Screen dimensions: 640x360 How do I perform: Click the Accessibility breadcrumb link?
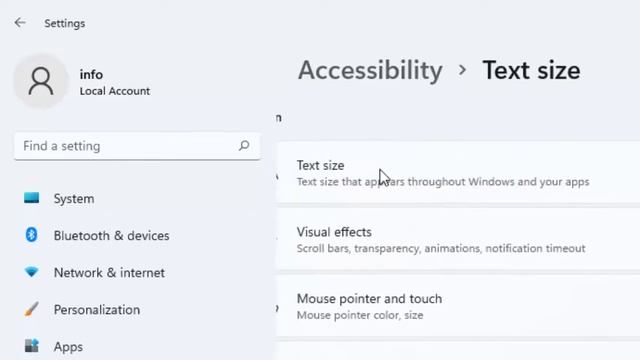370,71
